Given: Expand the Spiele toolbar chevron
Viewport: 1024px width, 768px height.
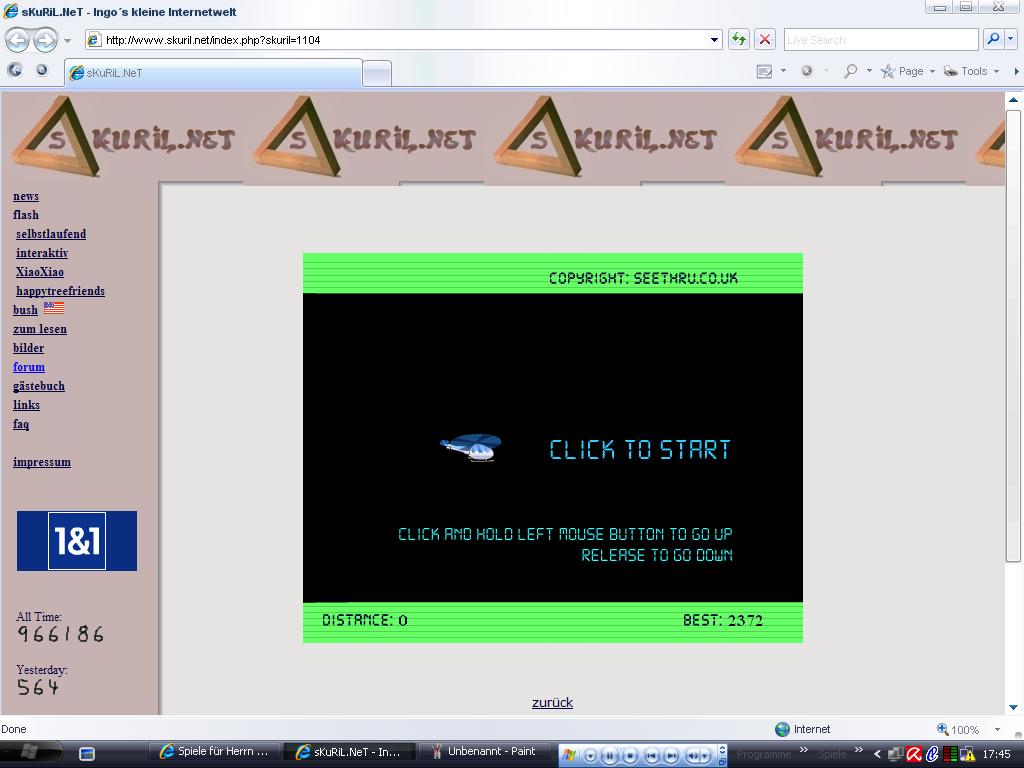Looking at the screenshot, I should tap(858, 750).
